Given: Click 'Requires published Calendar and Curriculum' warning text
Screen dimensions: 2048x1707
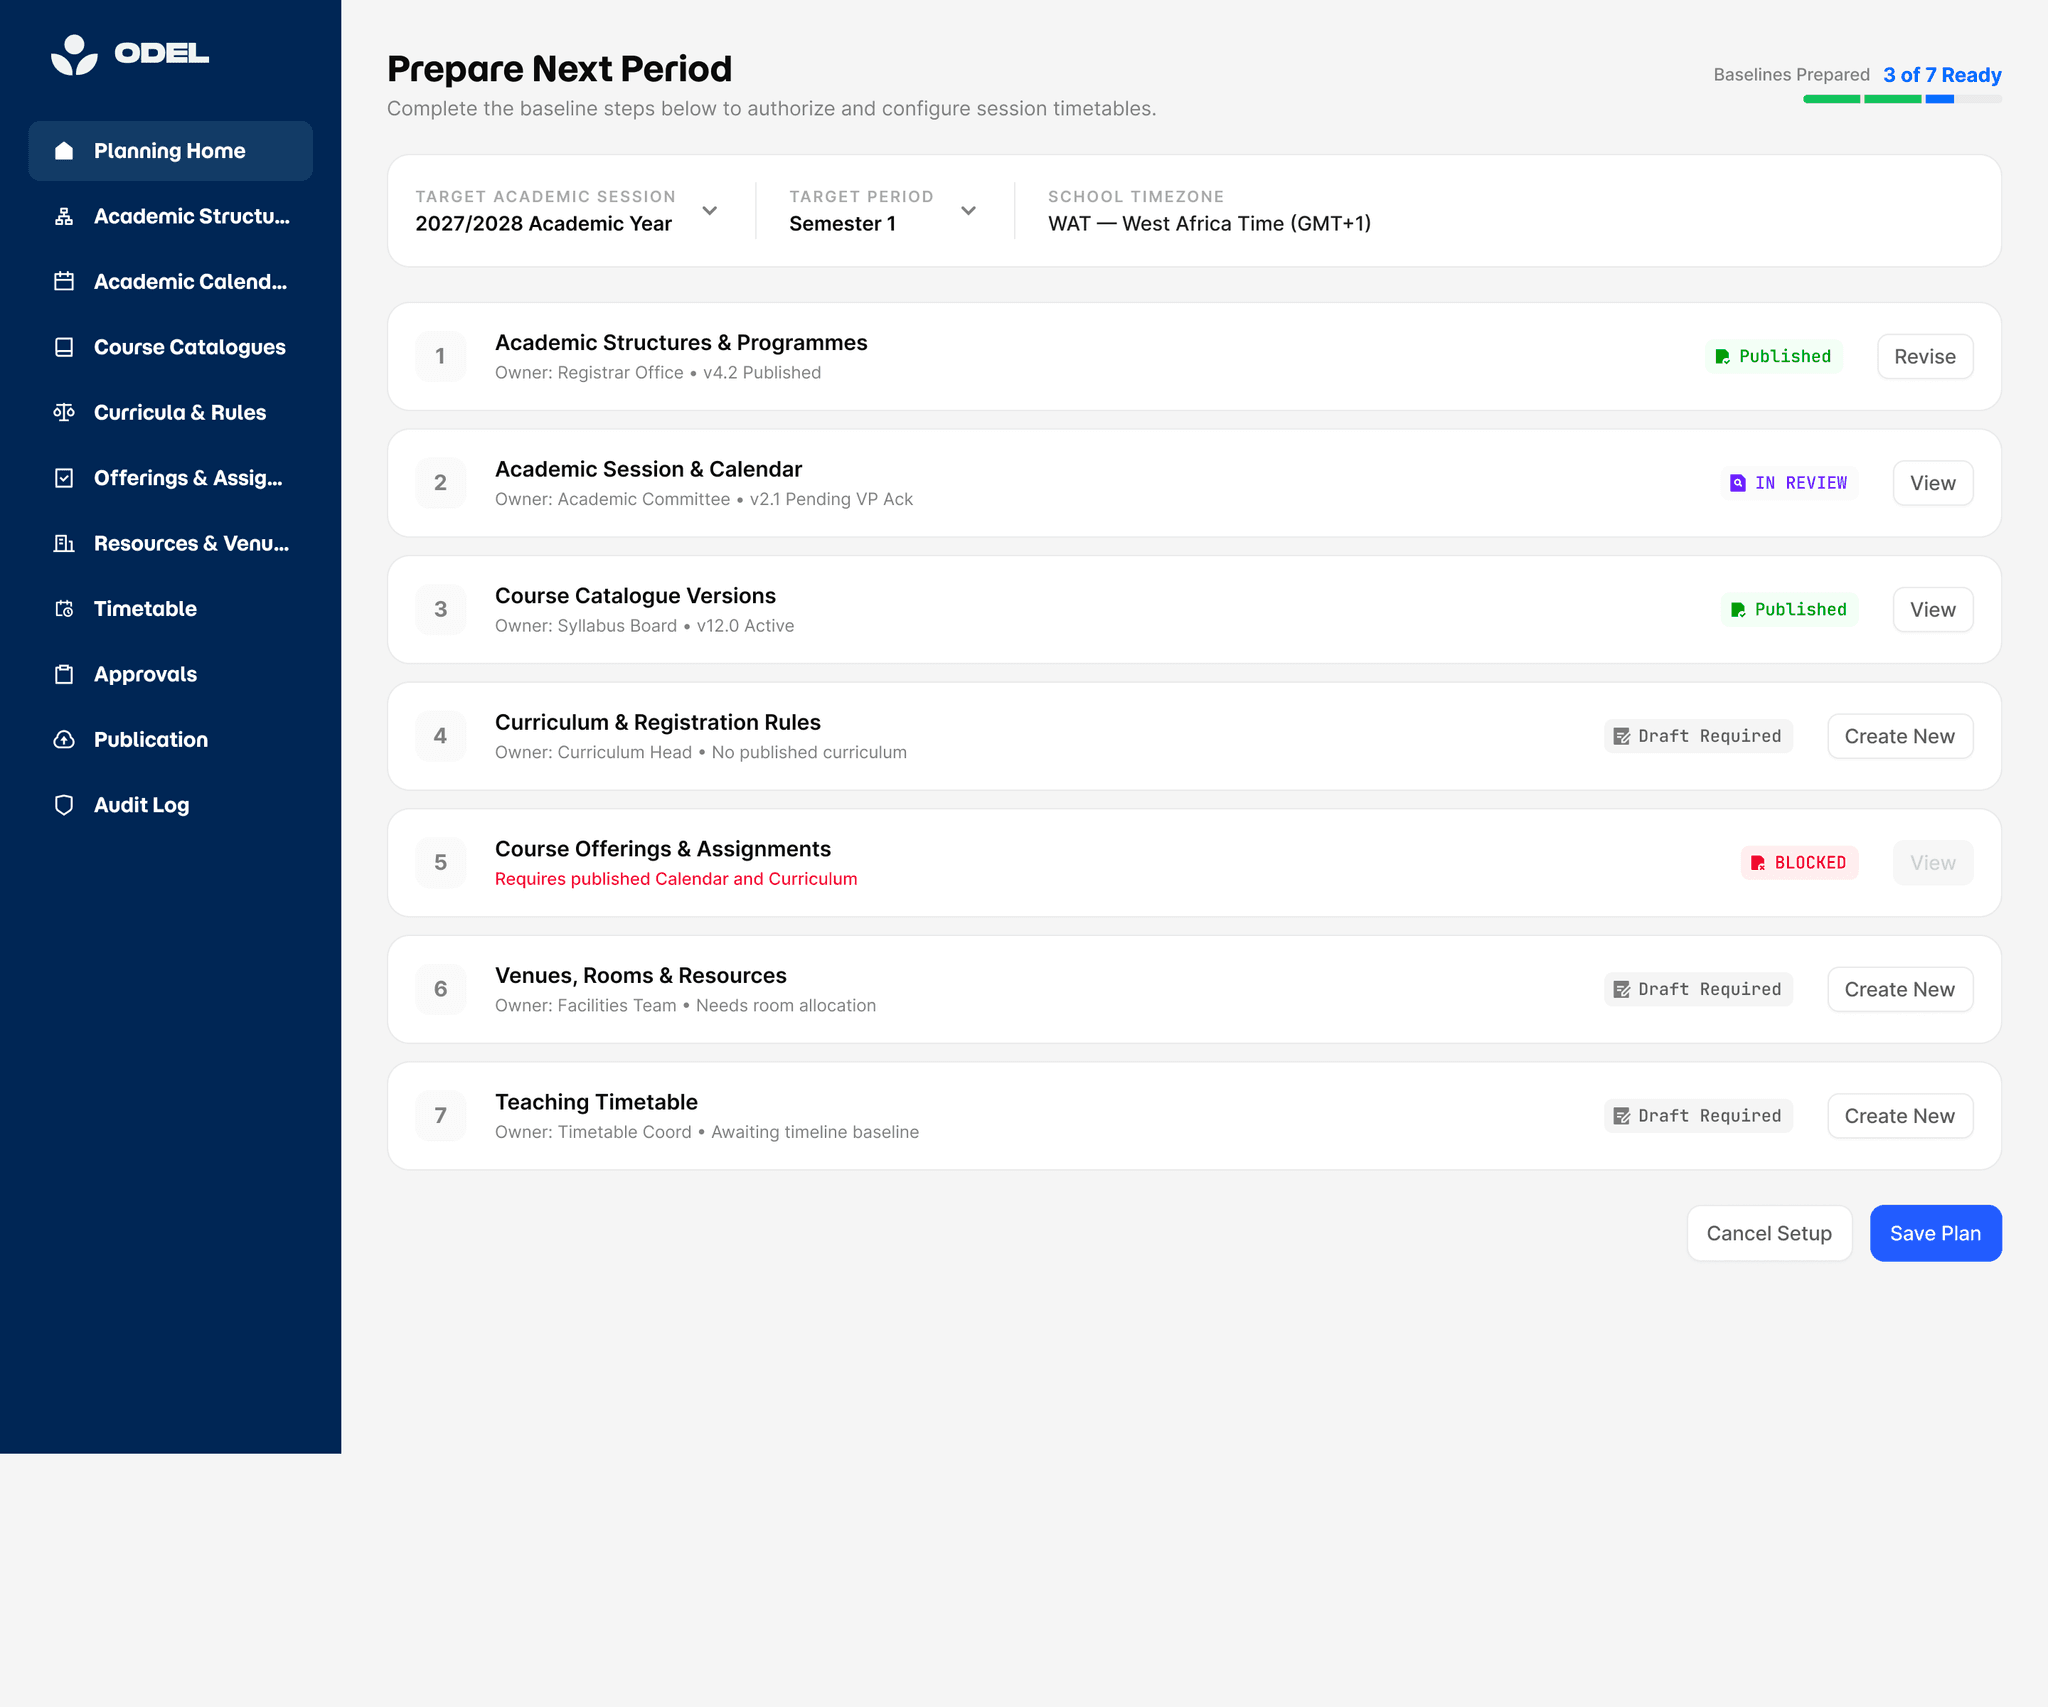Looking at the screenshot, I should click(x=676, y=879).
